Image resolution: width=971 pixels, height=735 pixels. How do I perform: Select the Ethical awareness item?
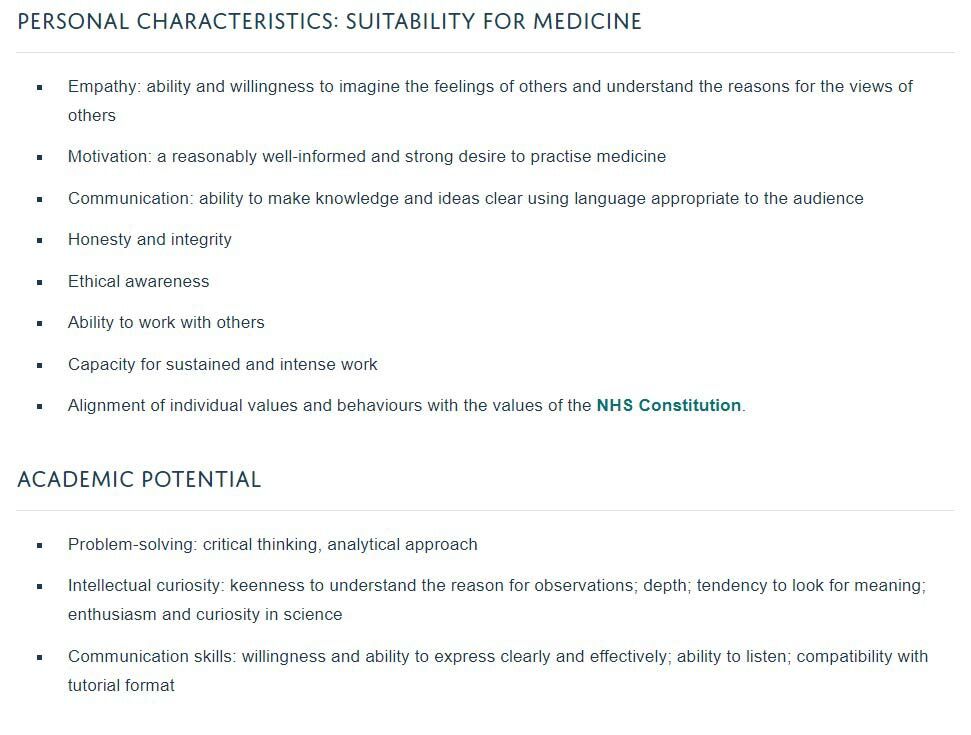pyautogui.click(x=138, y=282)
